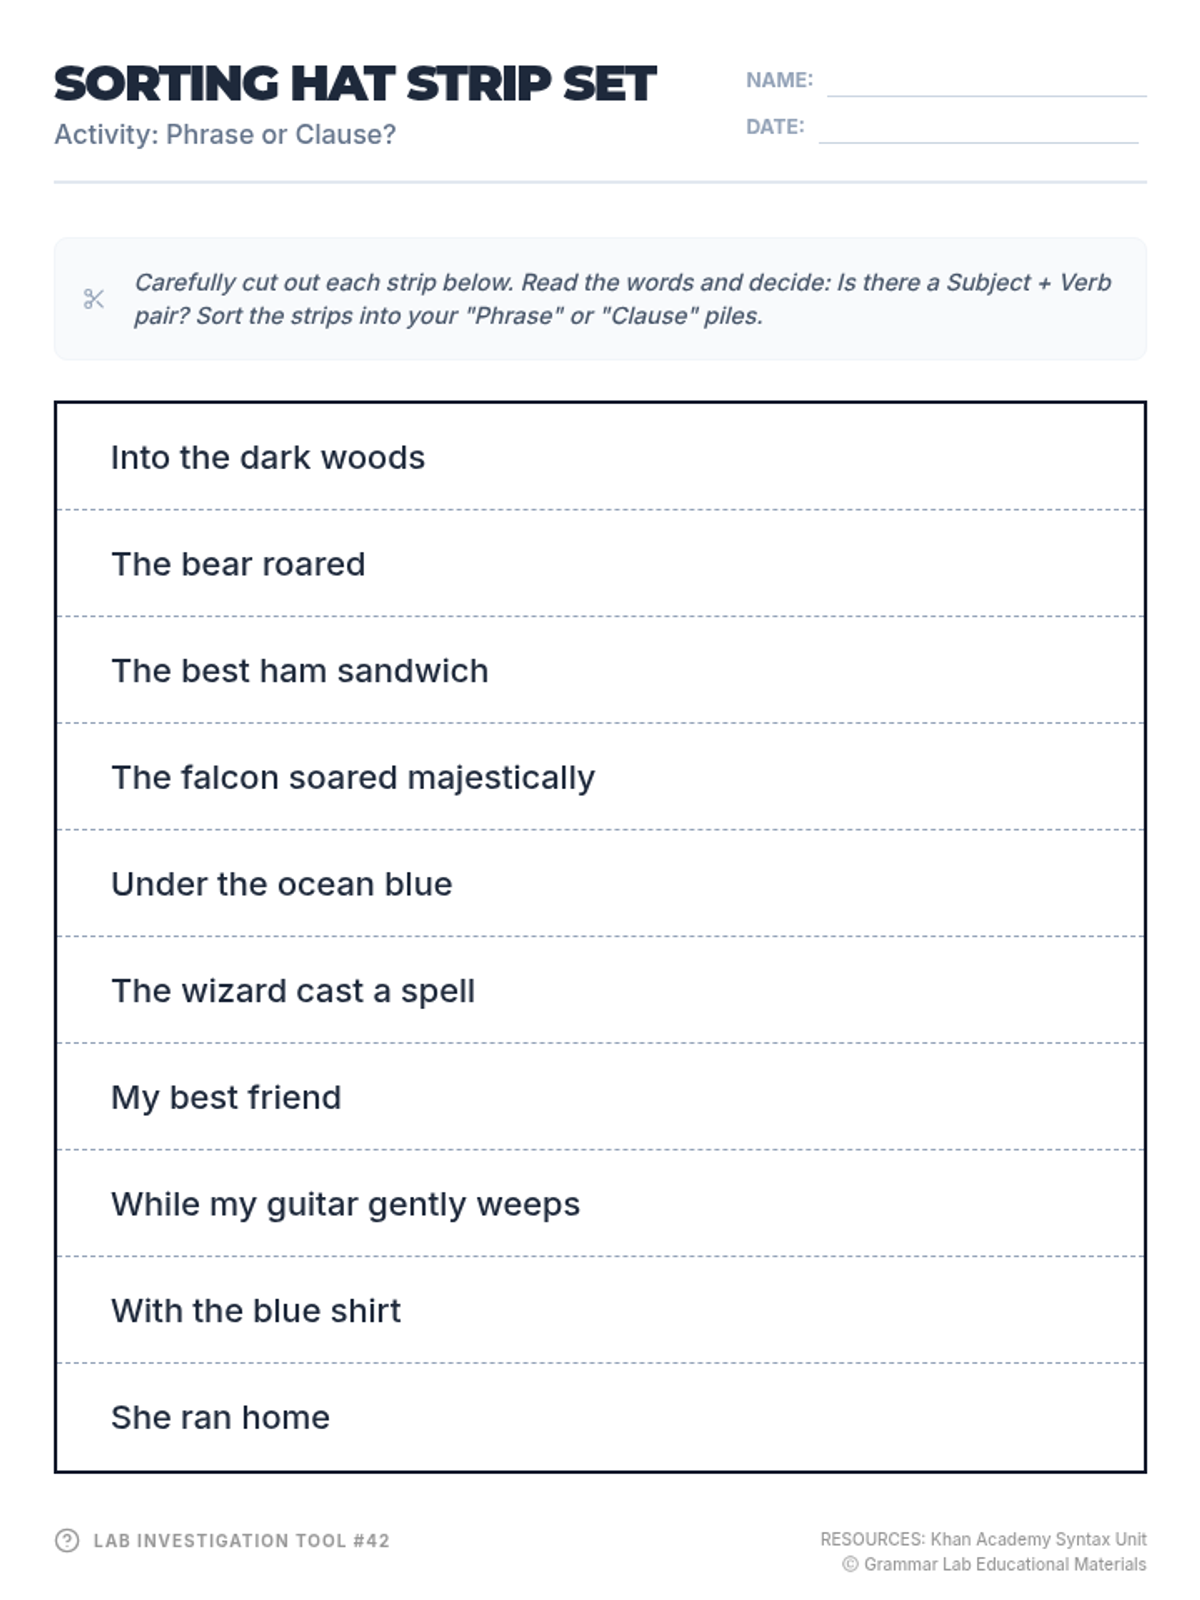Click the "Activity: Phrase or Clause?" subtitle
The image size is (1200, 1600).
225,134
